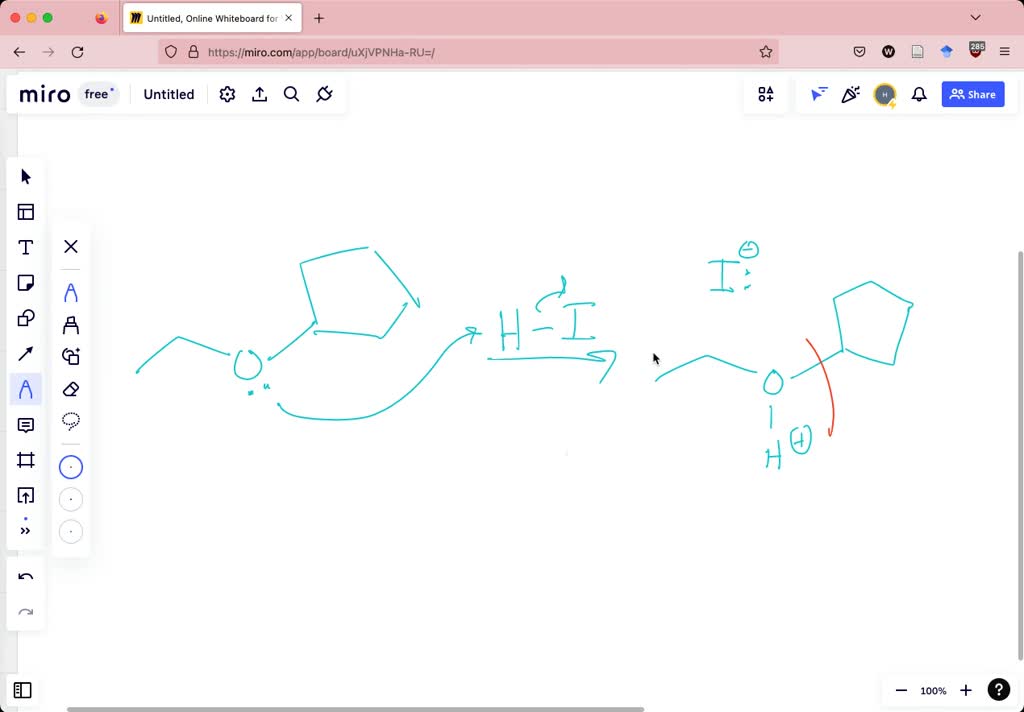Open the Comment tool

click(25, 424)
